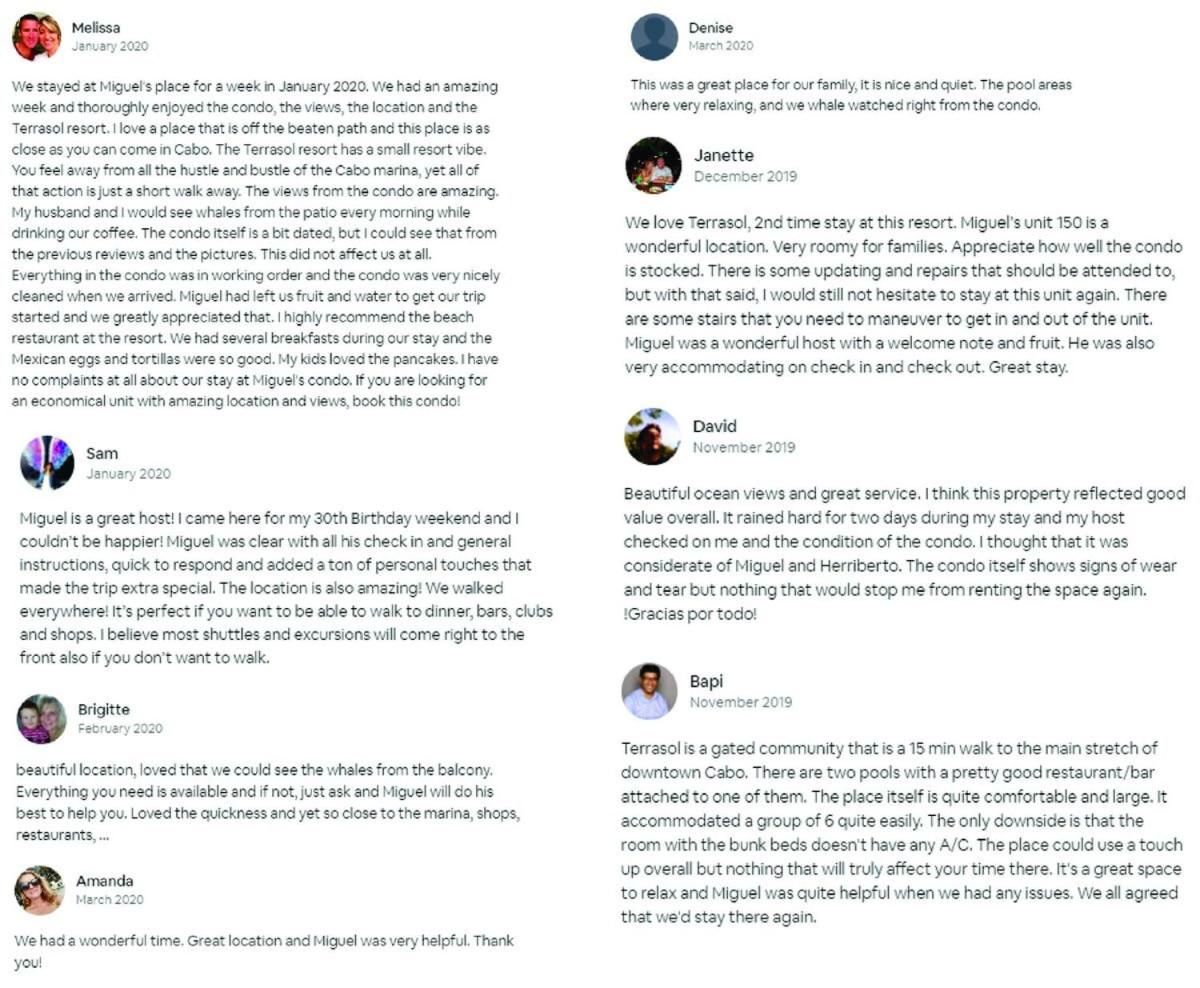The width and height of the screenshot is (1200, 988).
Task: Click the reviewer name Sam
Action: [102, 454]
